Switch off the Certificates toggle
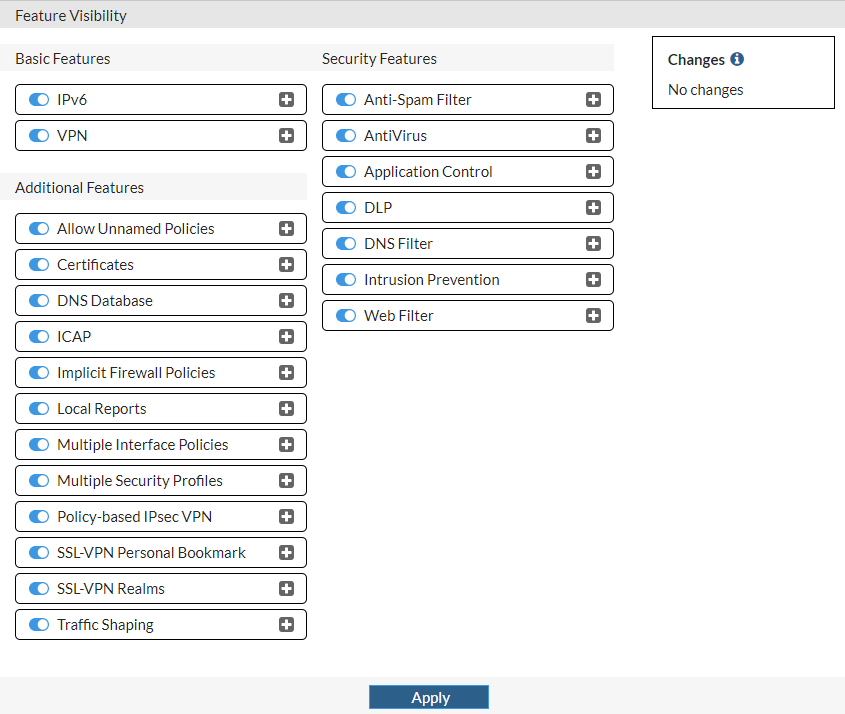This screenshot has height=714, width=845. point(39,265)
